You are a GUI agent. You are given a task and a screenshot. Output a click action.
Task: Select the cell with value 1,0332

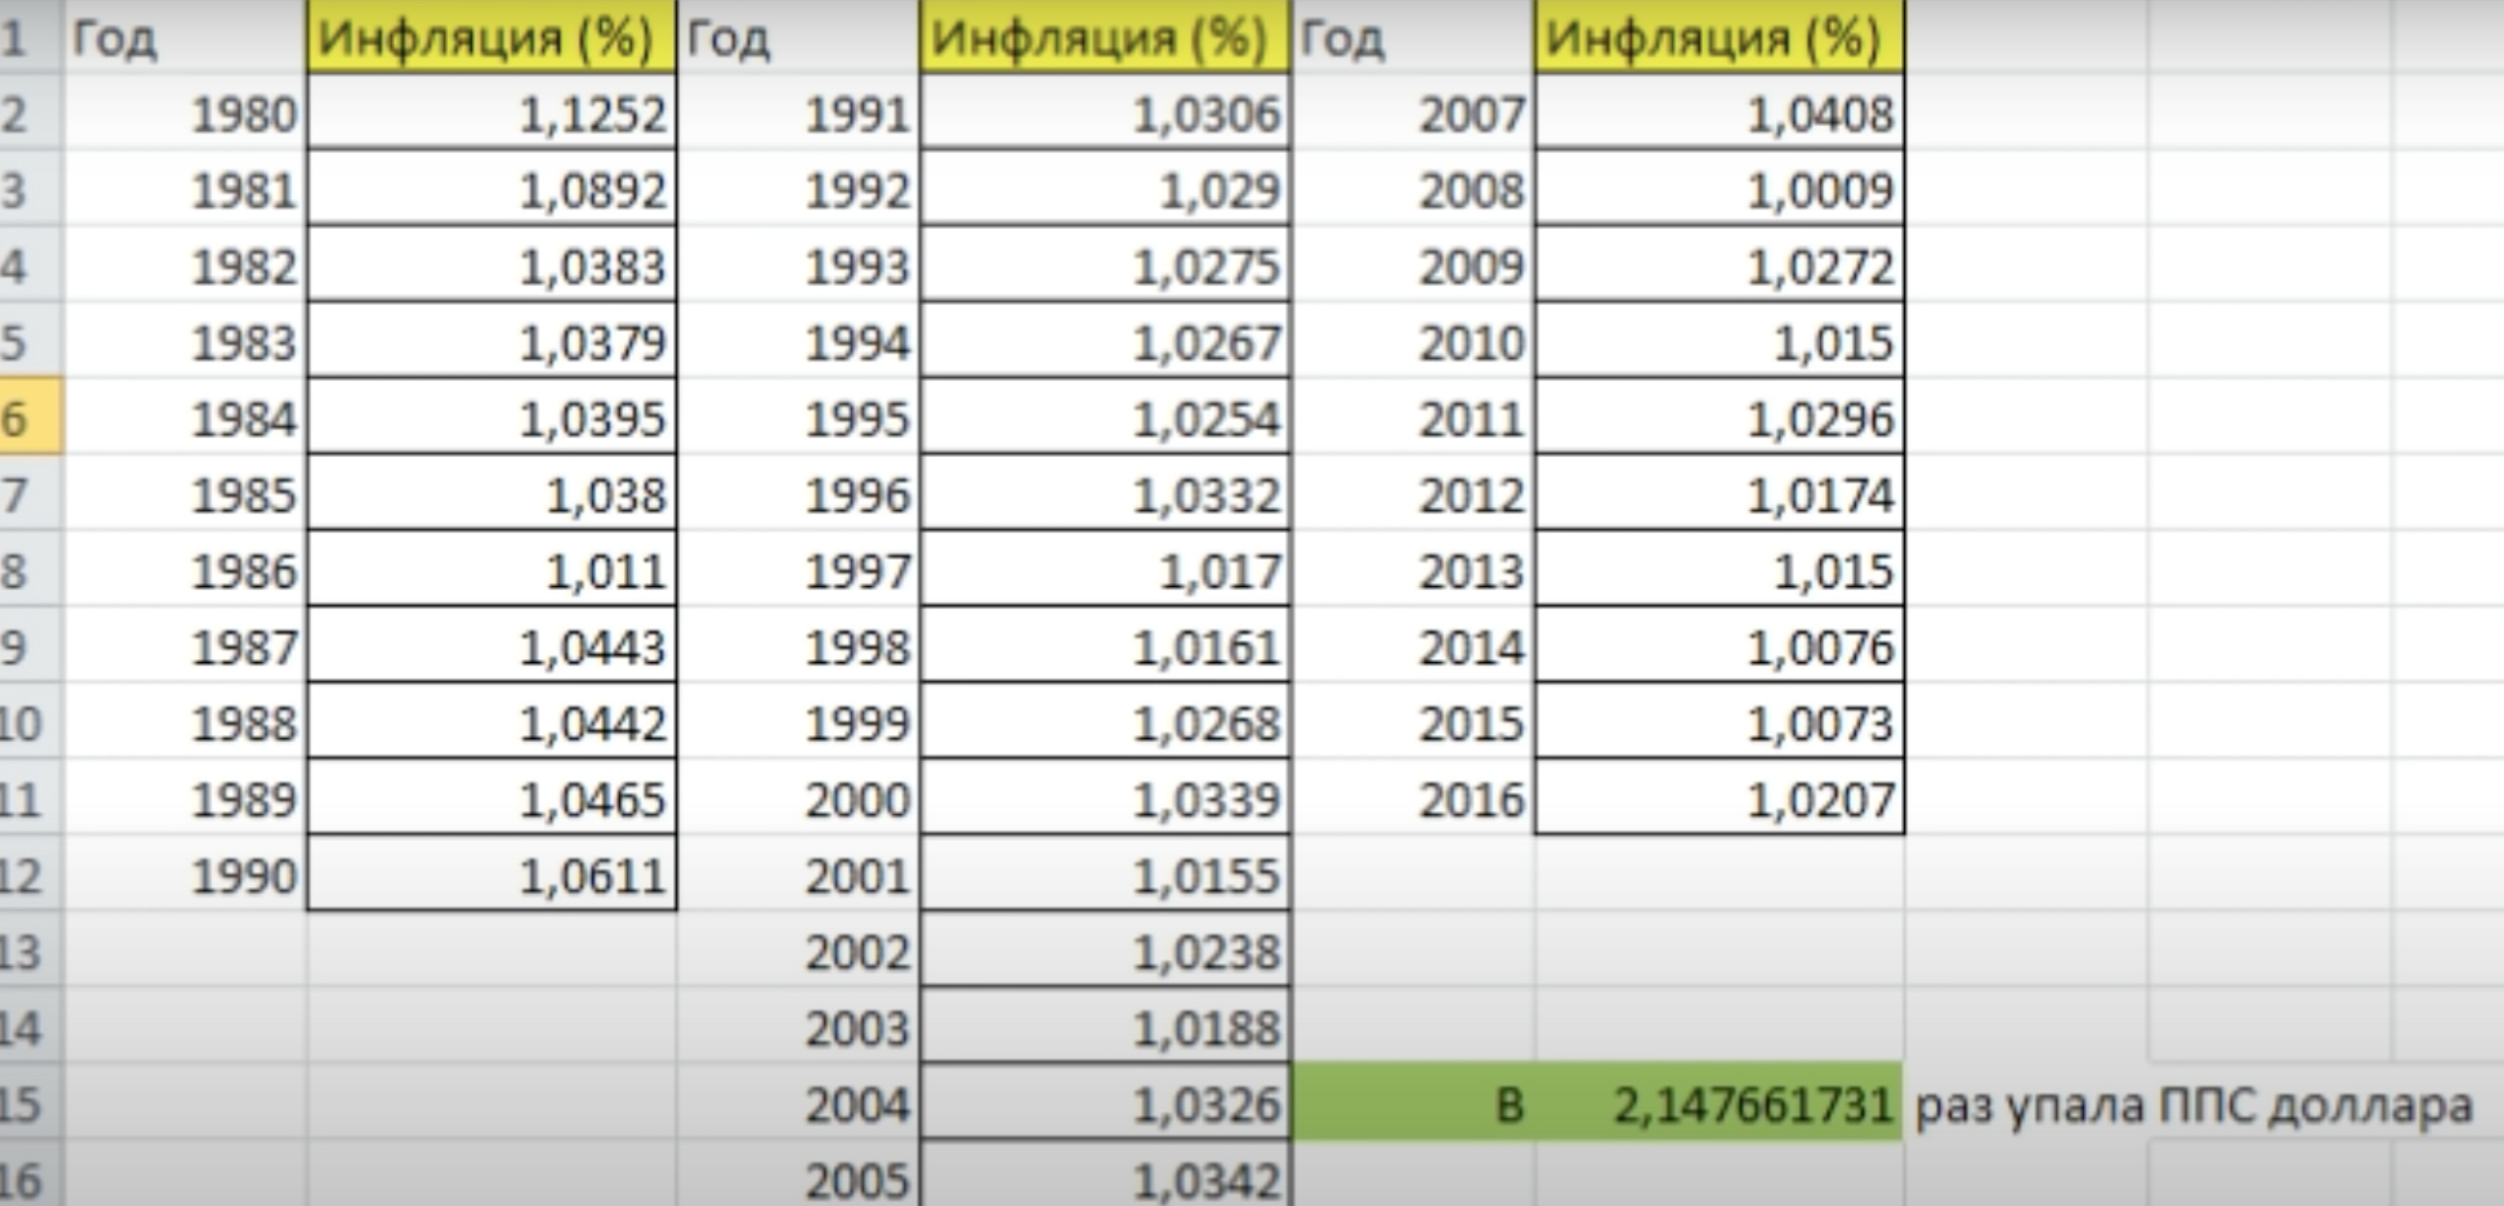pyautogui.click(x=1105, y=493)
